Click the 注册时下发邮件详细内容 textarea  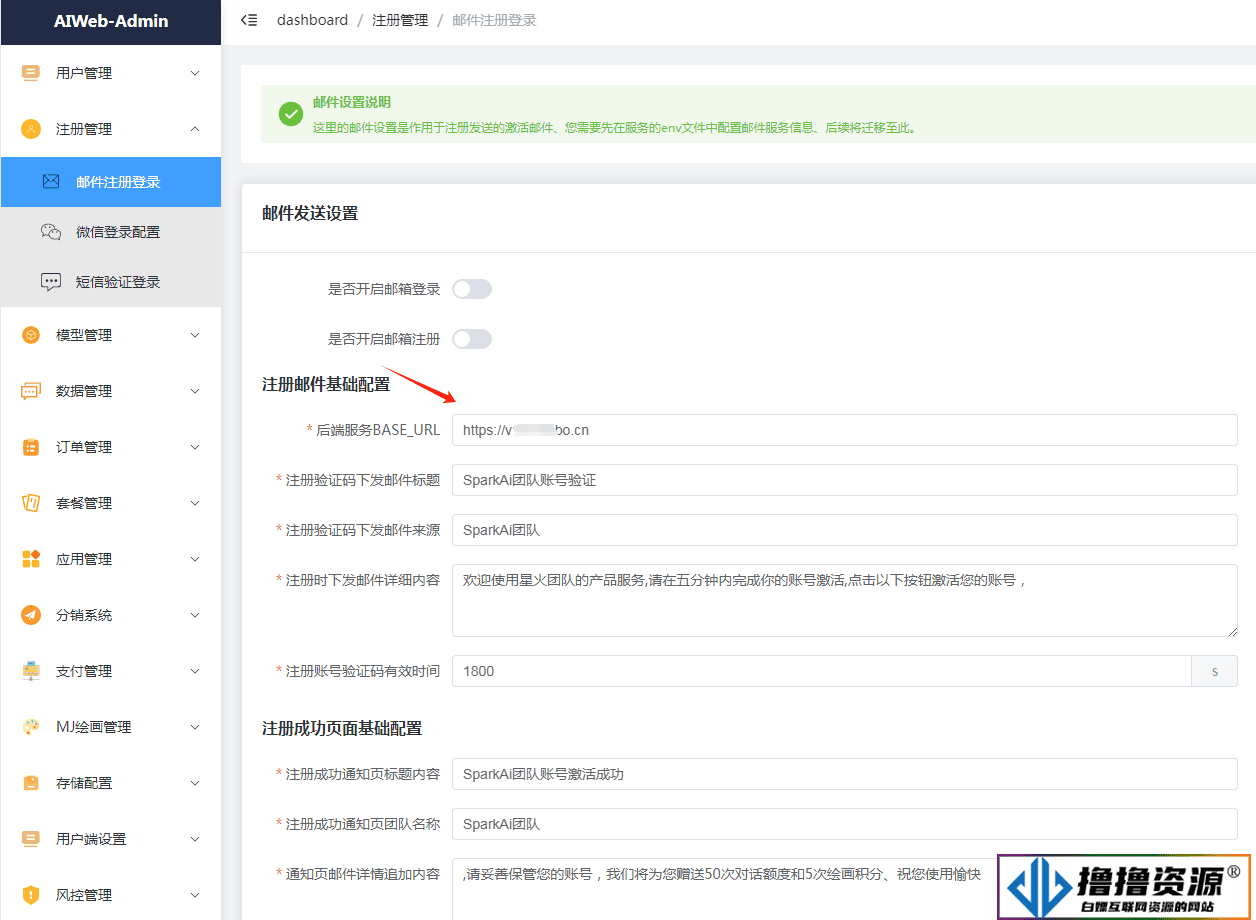pos(845,600)
